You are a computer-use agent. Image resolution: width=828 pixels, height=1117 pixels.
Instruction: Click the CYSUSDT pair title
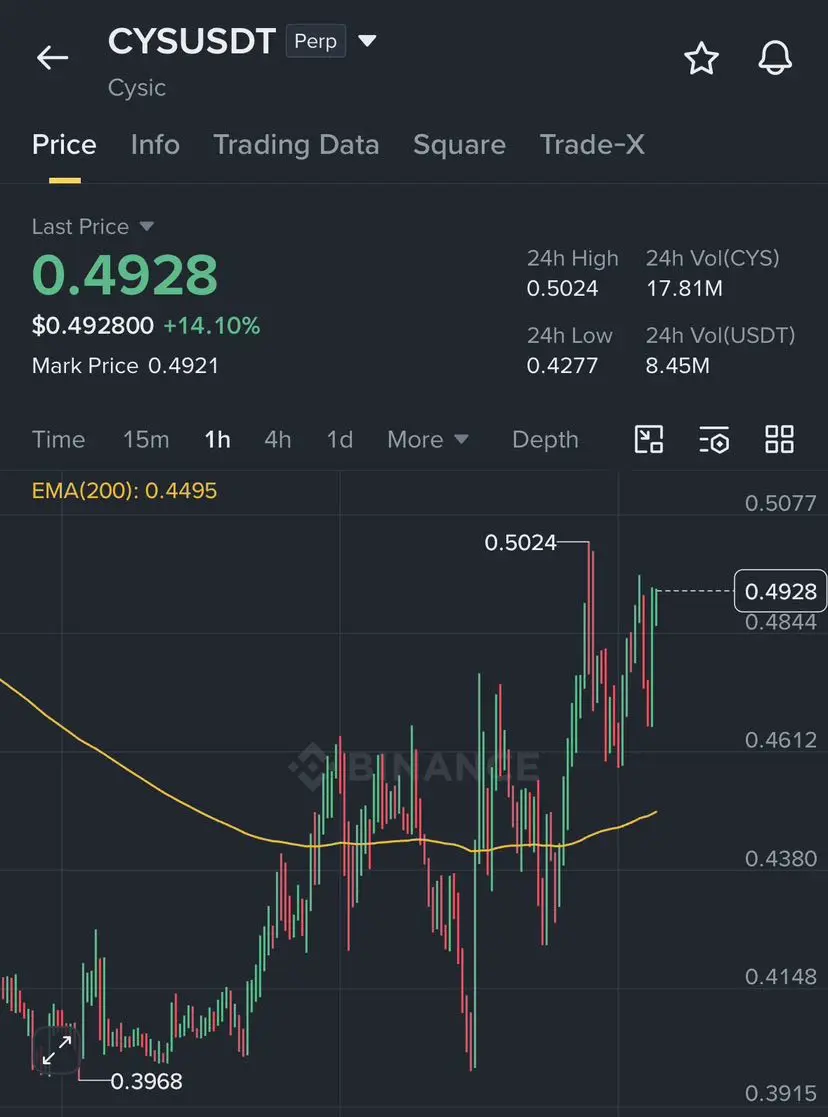coord(192,41)
